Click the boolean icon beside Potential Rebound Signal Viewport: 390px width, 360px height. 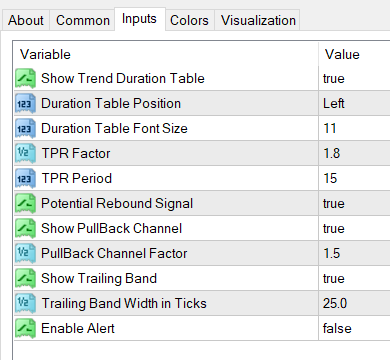tap(25, 204)
